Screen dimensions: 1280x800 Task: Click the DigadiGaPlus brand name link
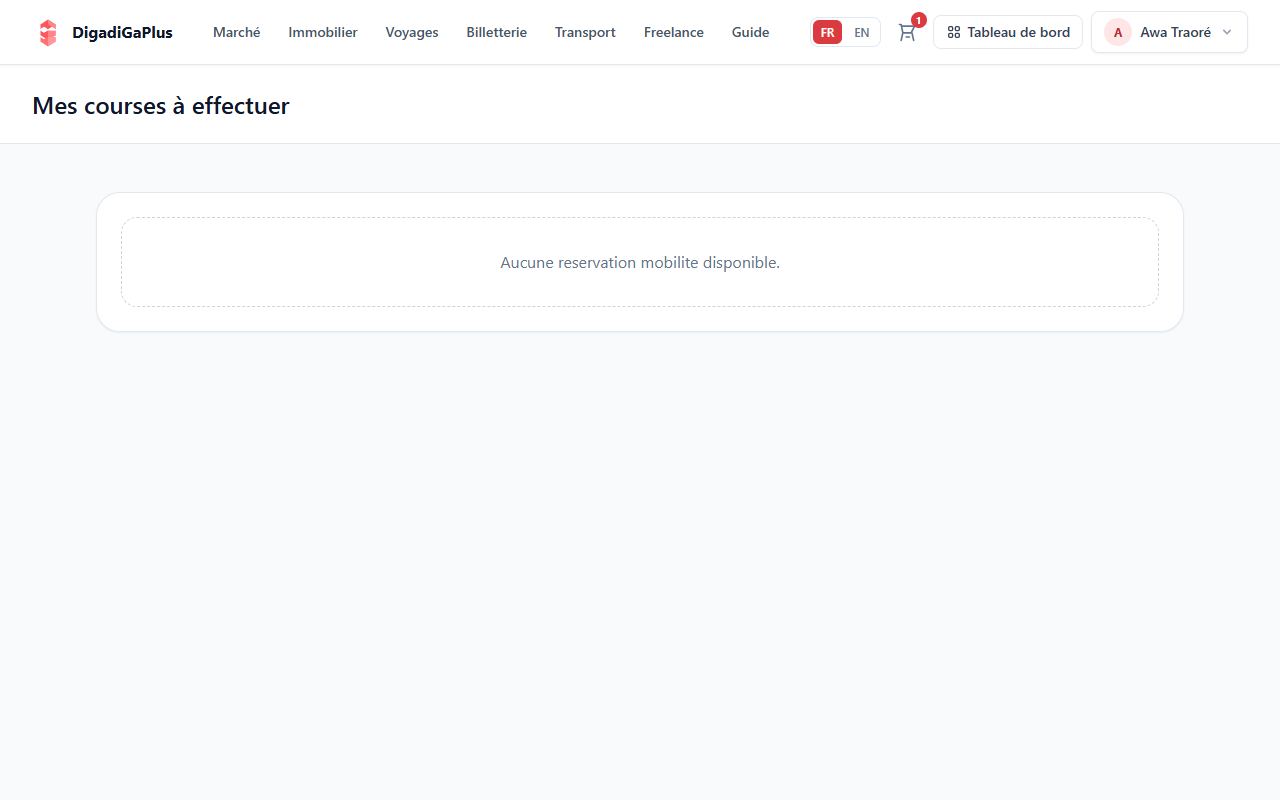pyautogui.click(x=122, y=32)
